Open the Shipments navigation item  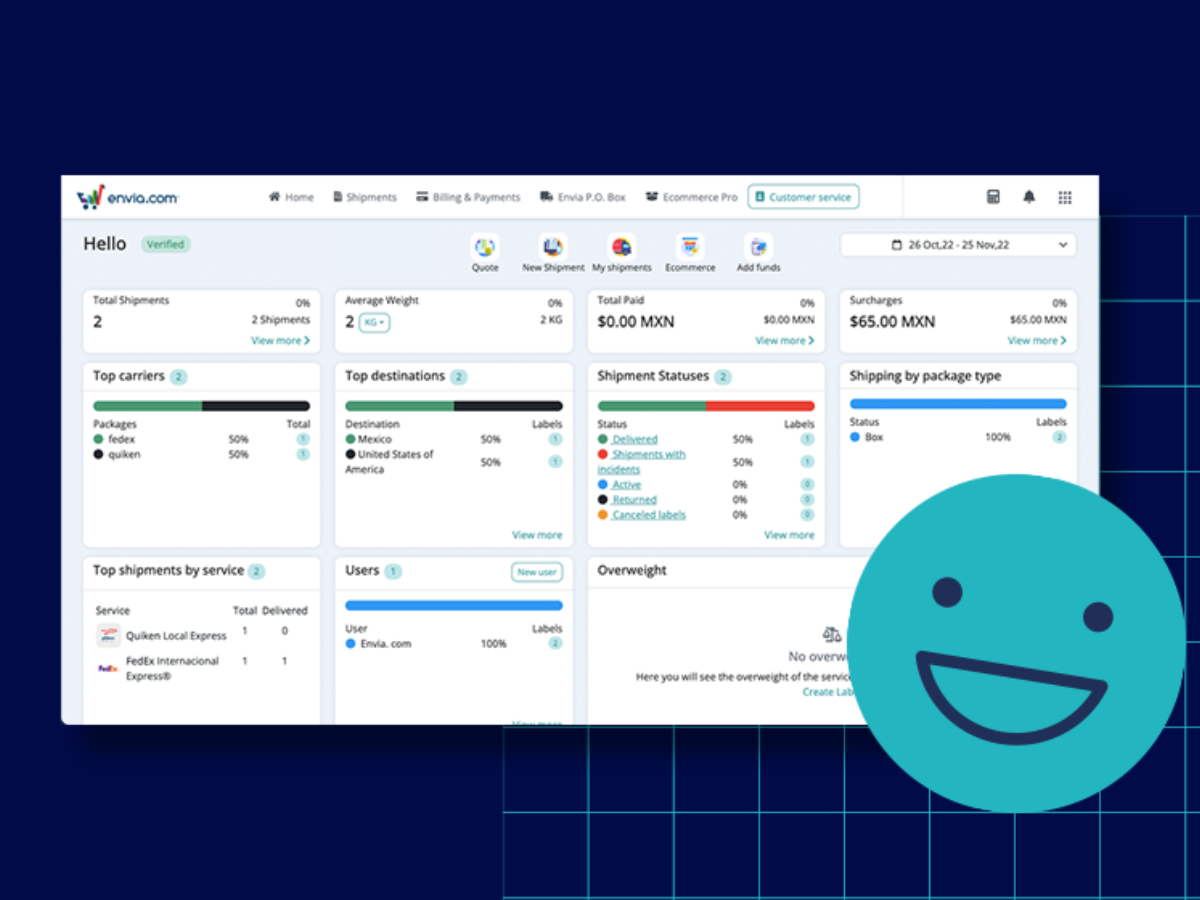point(365,197)
